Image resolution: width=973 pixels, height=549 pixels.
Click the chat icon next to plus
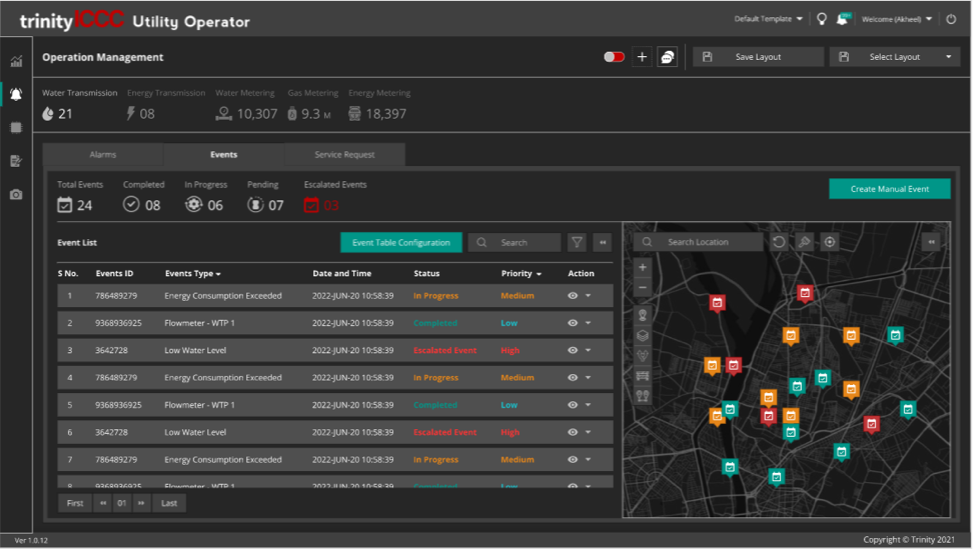[x=668, y=57]
